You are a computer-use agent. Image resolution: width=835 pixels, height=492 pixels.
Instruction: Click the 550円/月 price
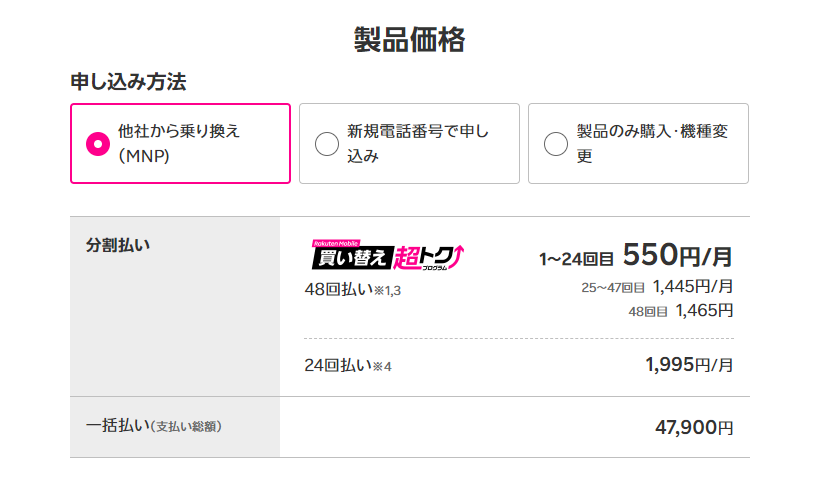677,257
